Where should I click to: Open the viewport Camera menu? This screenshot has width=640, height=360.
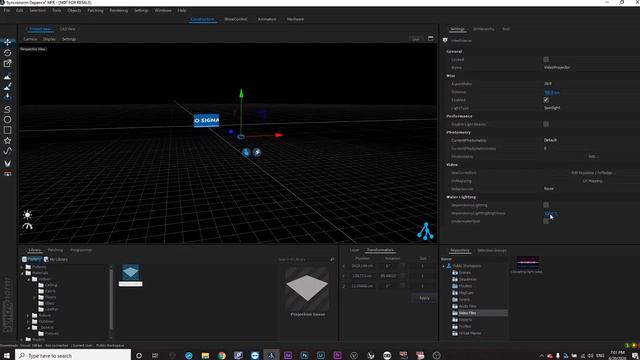tap(30, 39)
